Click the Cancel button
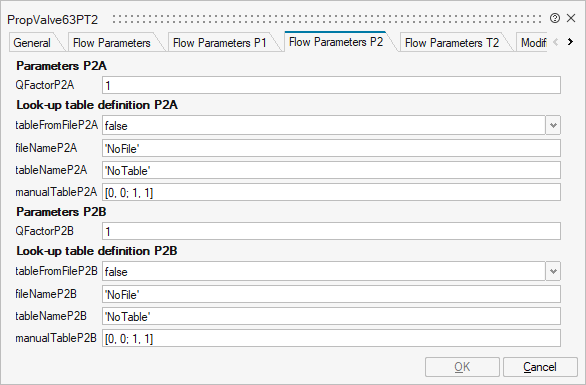The width and height of the screenshot is (586, 385). (x=540, y=367)
